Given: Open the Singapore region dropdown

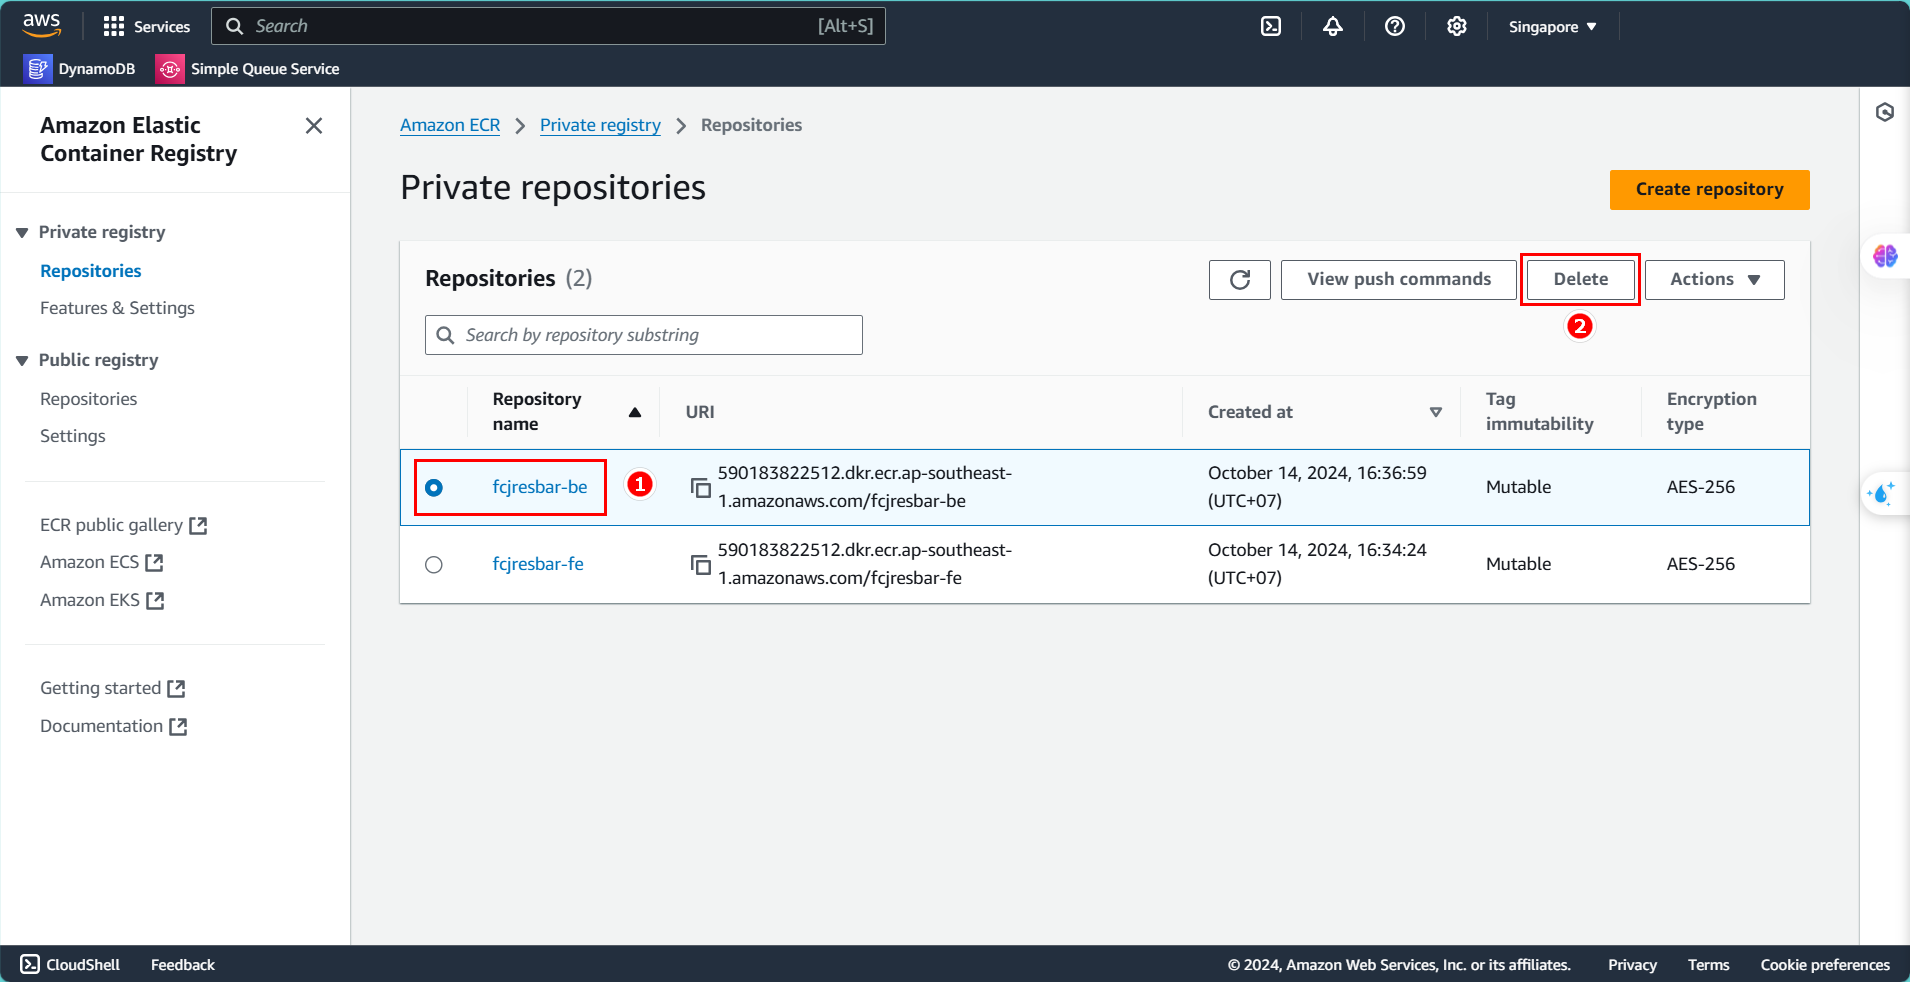Looking at the screenshot, I should (1552, 26).
